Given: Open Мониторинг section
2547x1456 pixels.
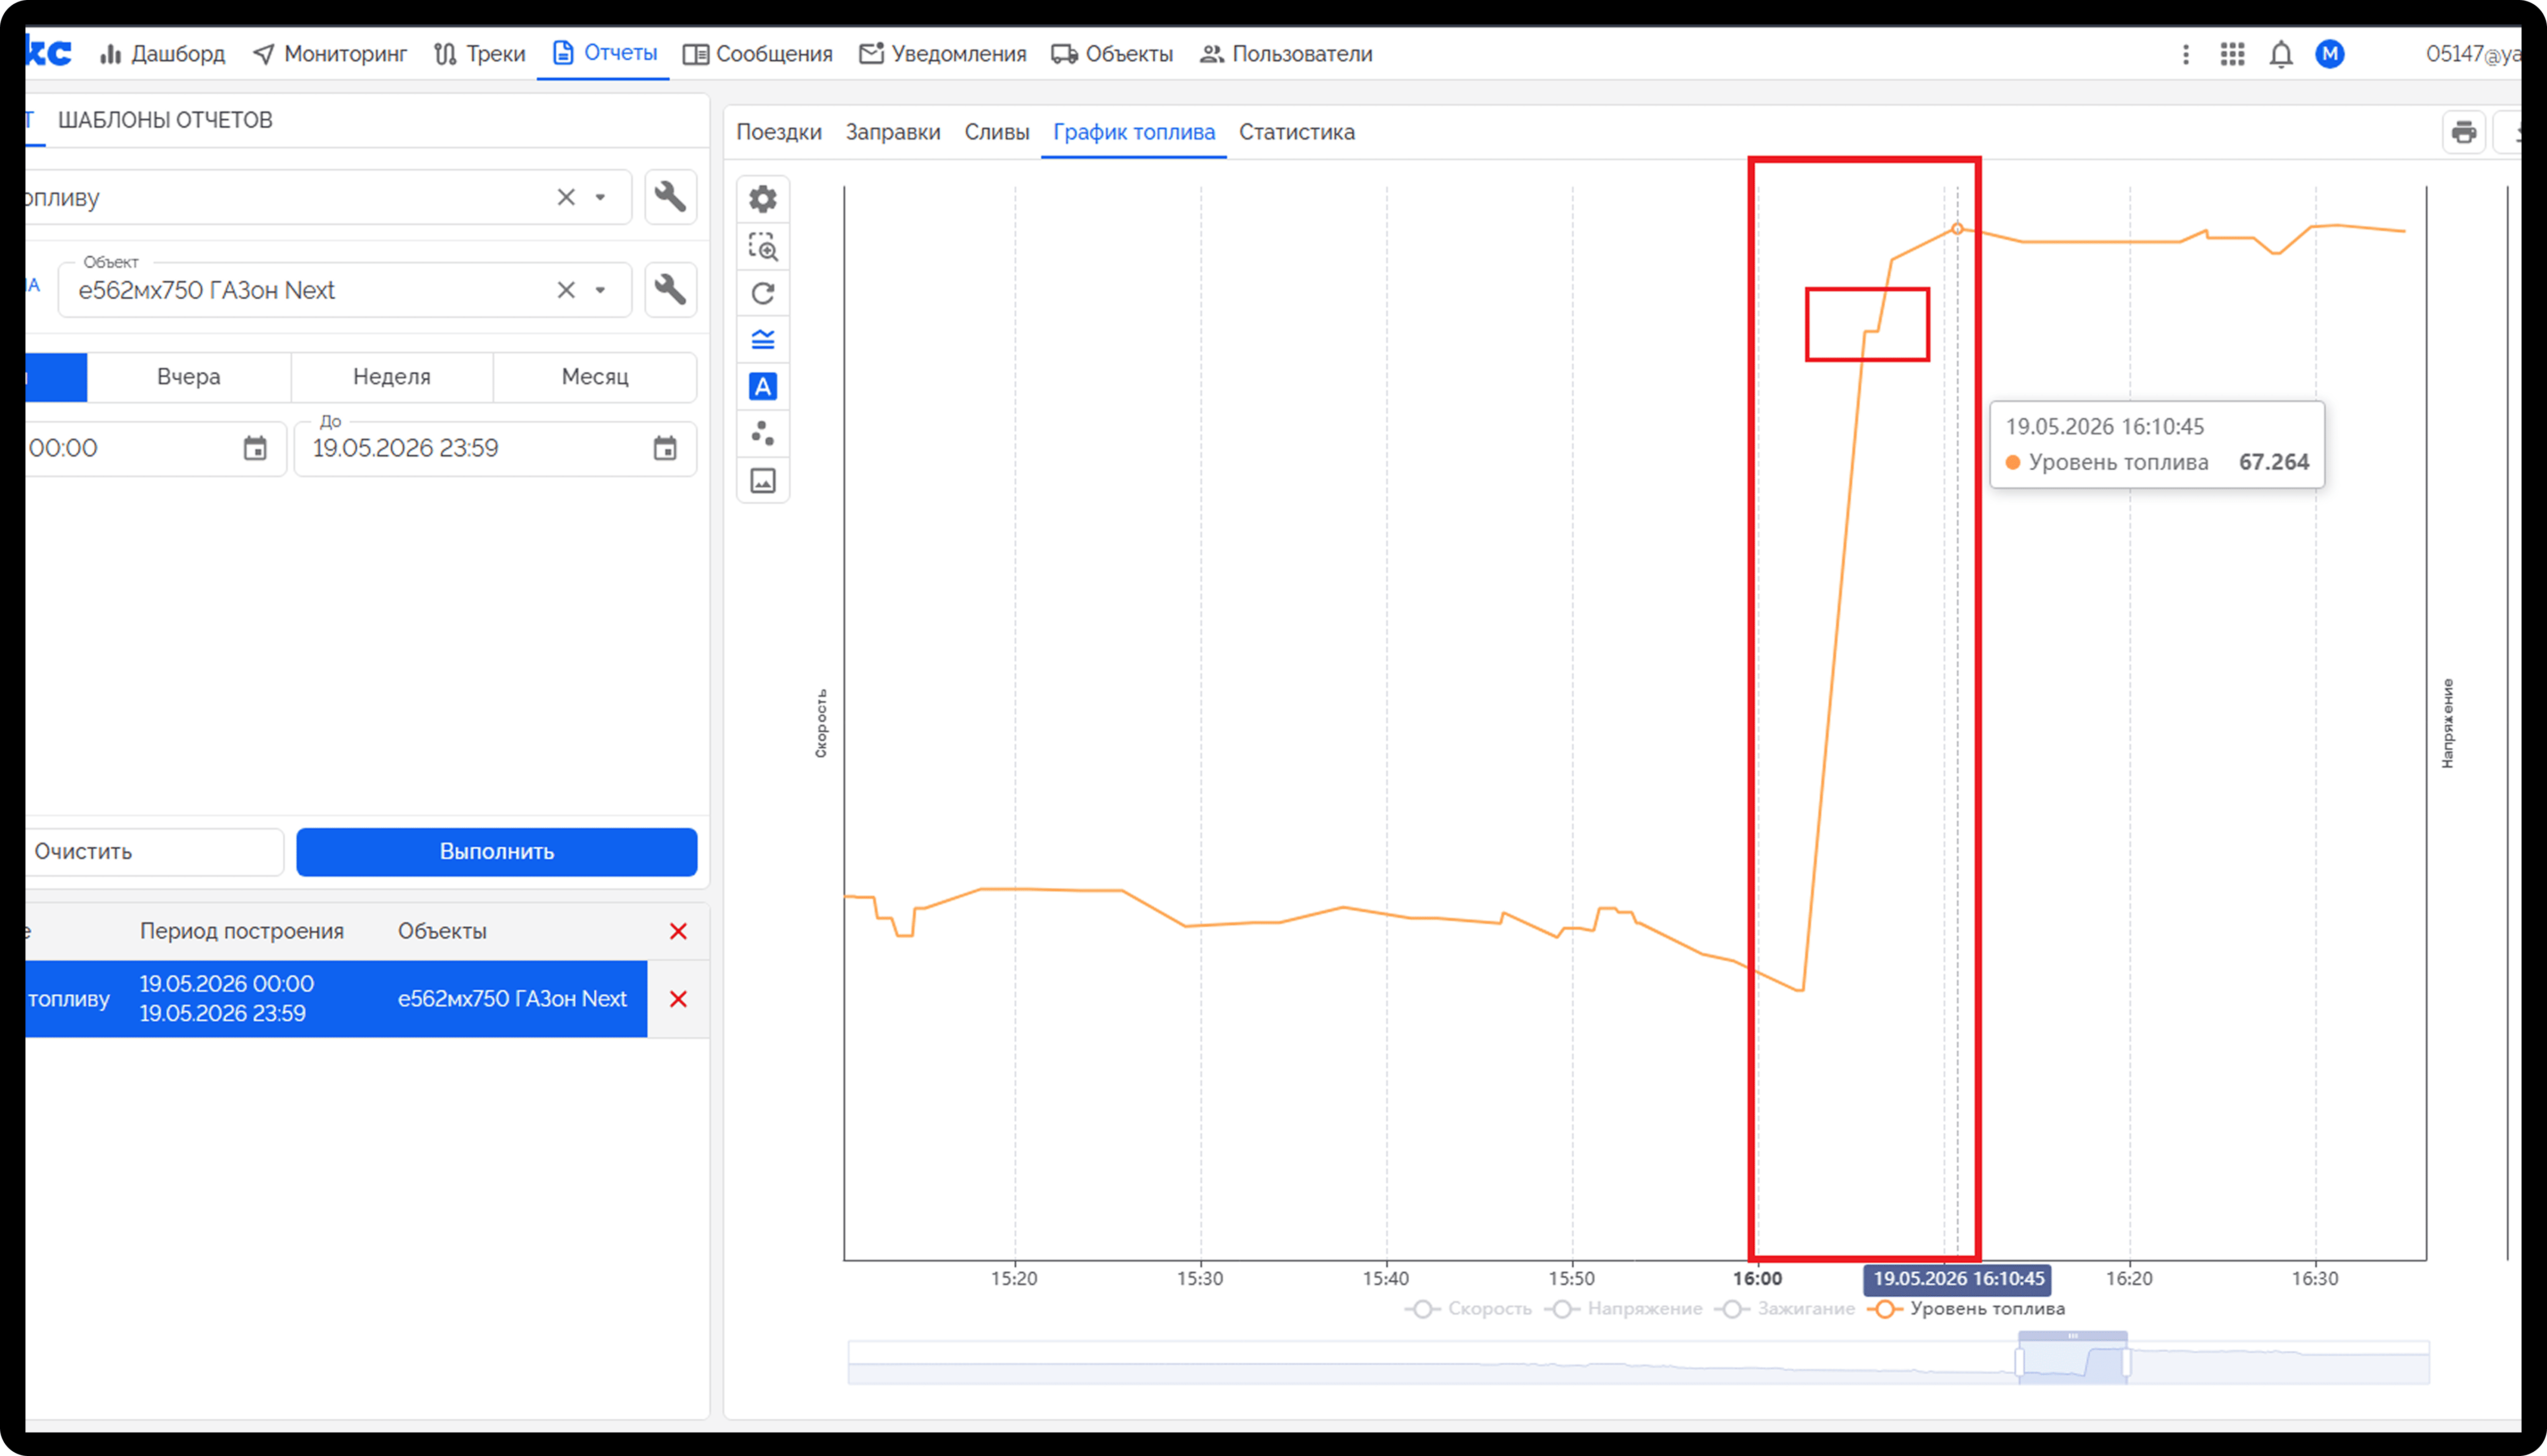Looking at the screenshot, I should point(330,54).
